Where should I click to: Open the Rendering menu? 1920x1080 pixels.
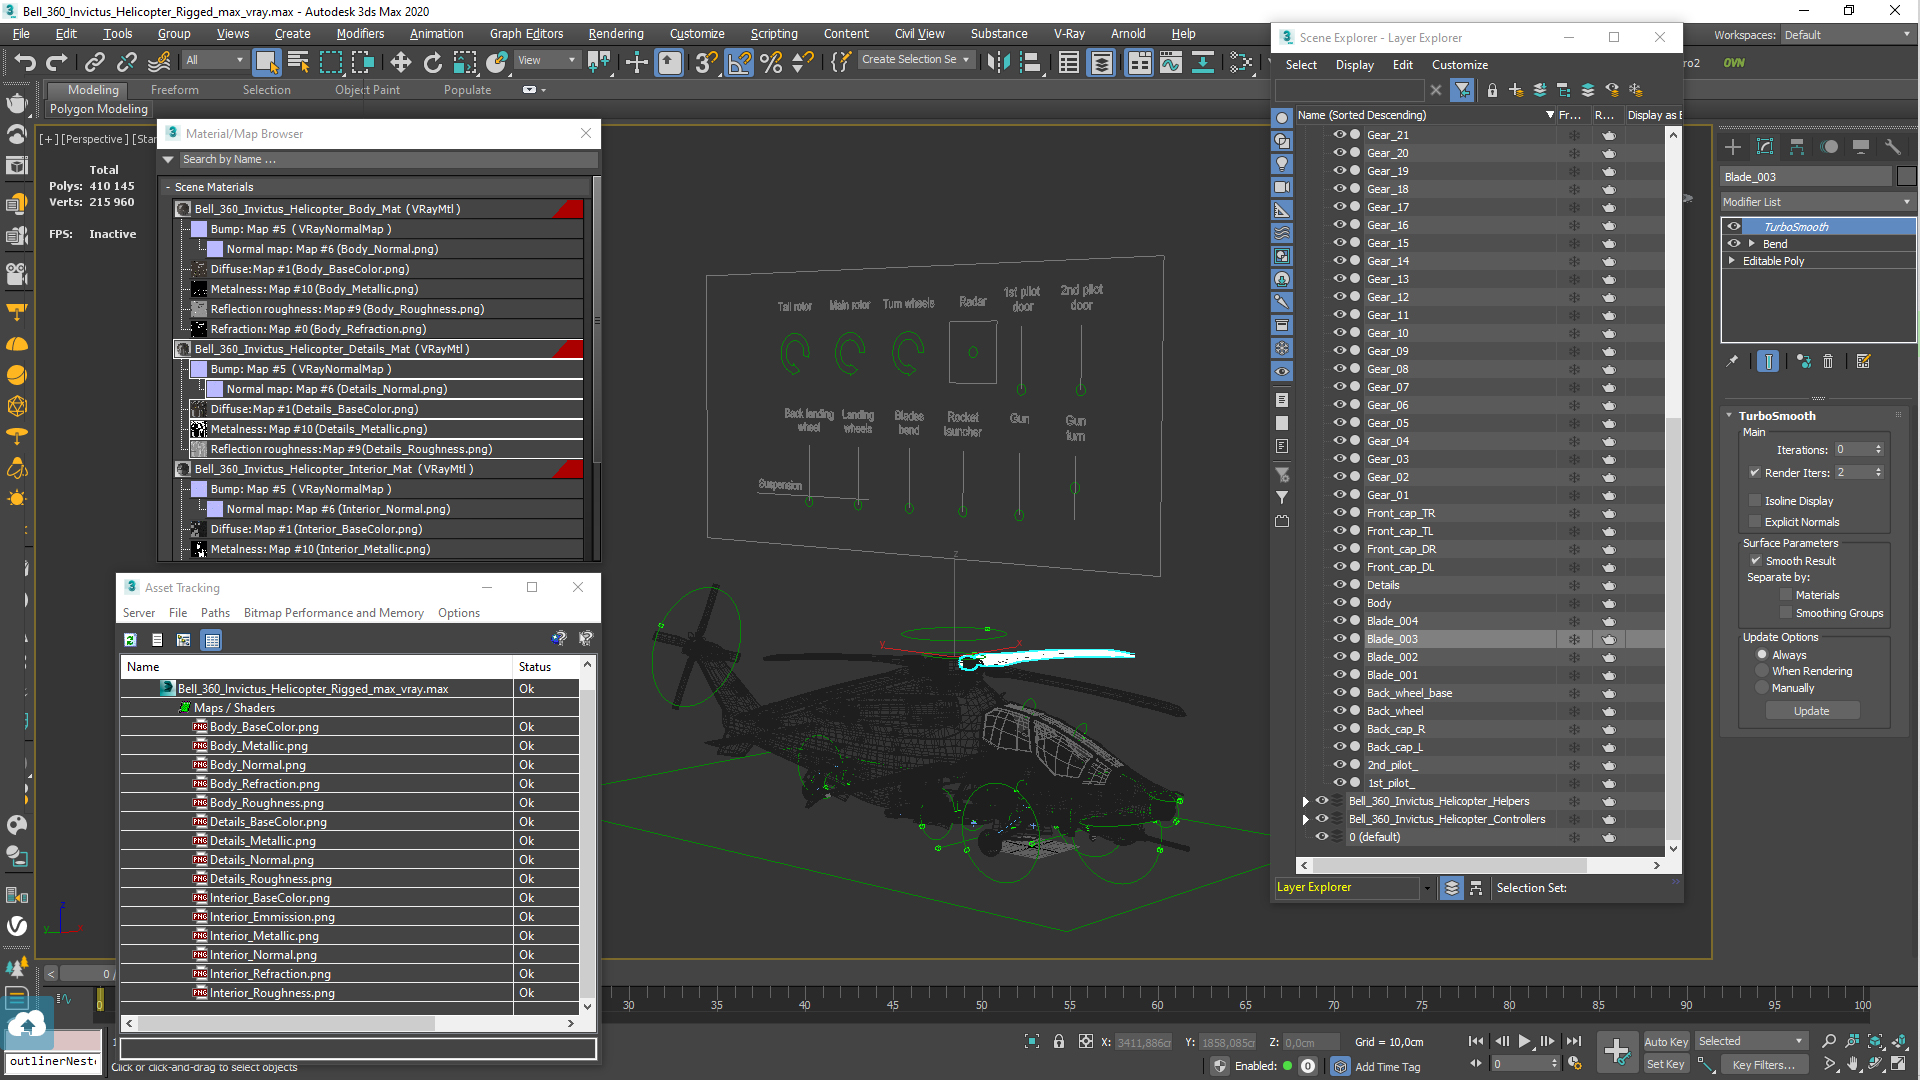tap(616, 33)
